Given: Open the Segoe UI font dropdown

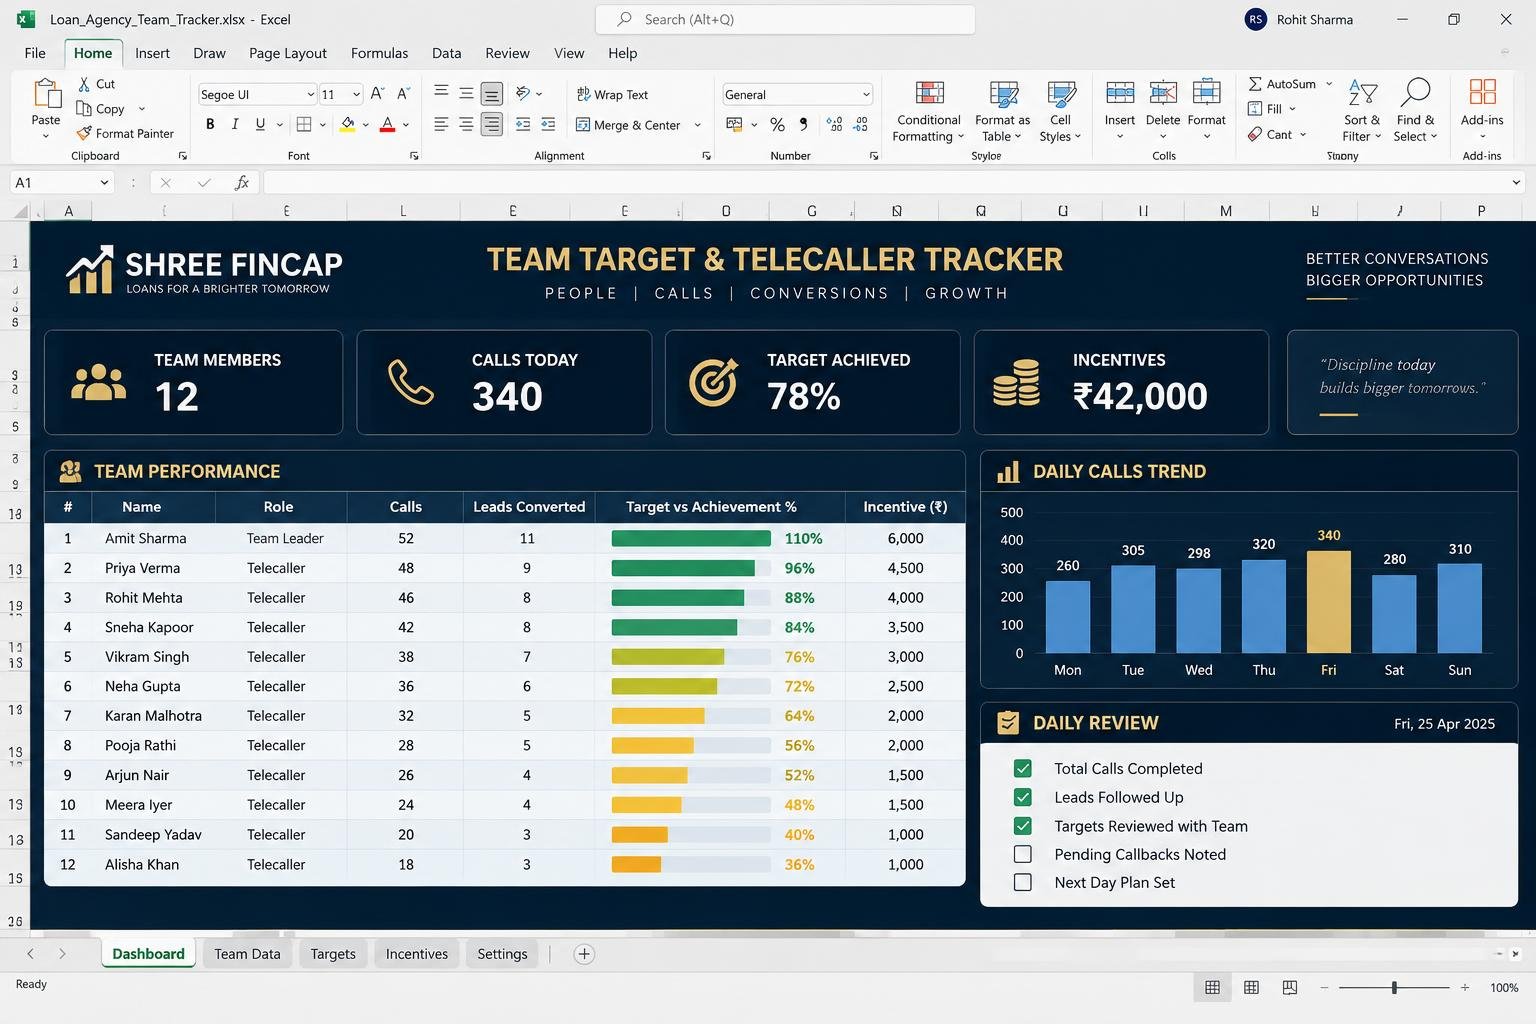Looking at the screenshot, I should pos(310,94).
